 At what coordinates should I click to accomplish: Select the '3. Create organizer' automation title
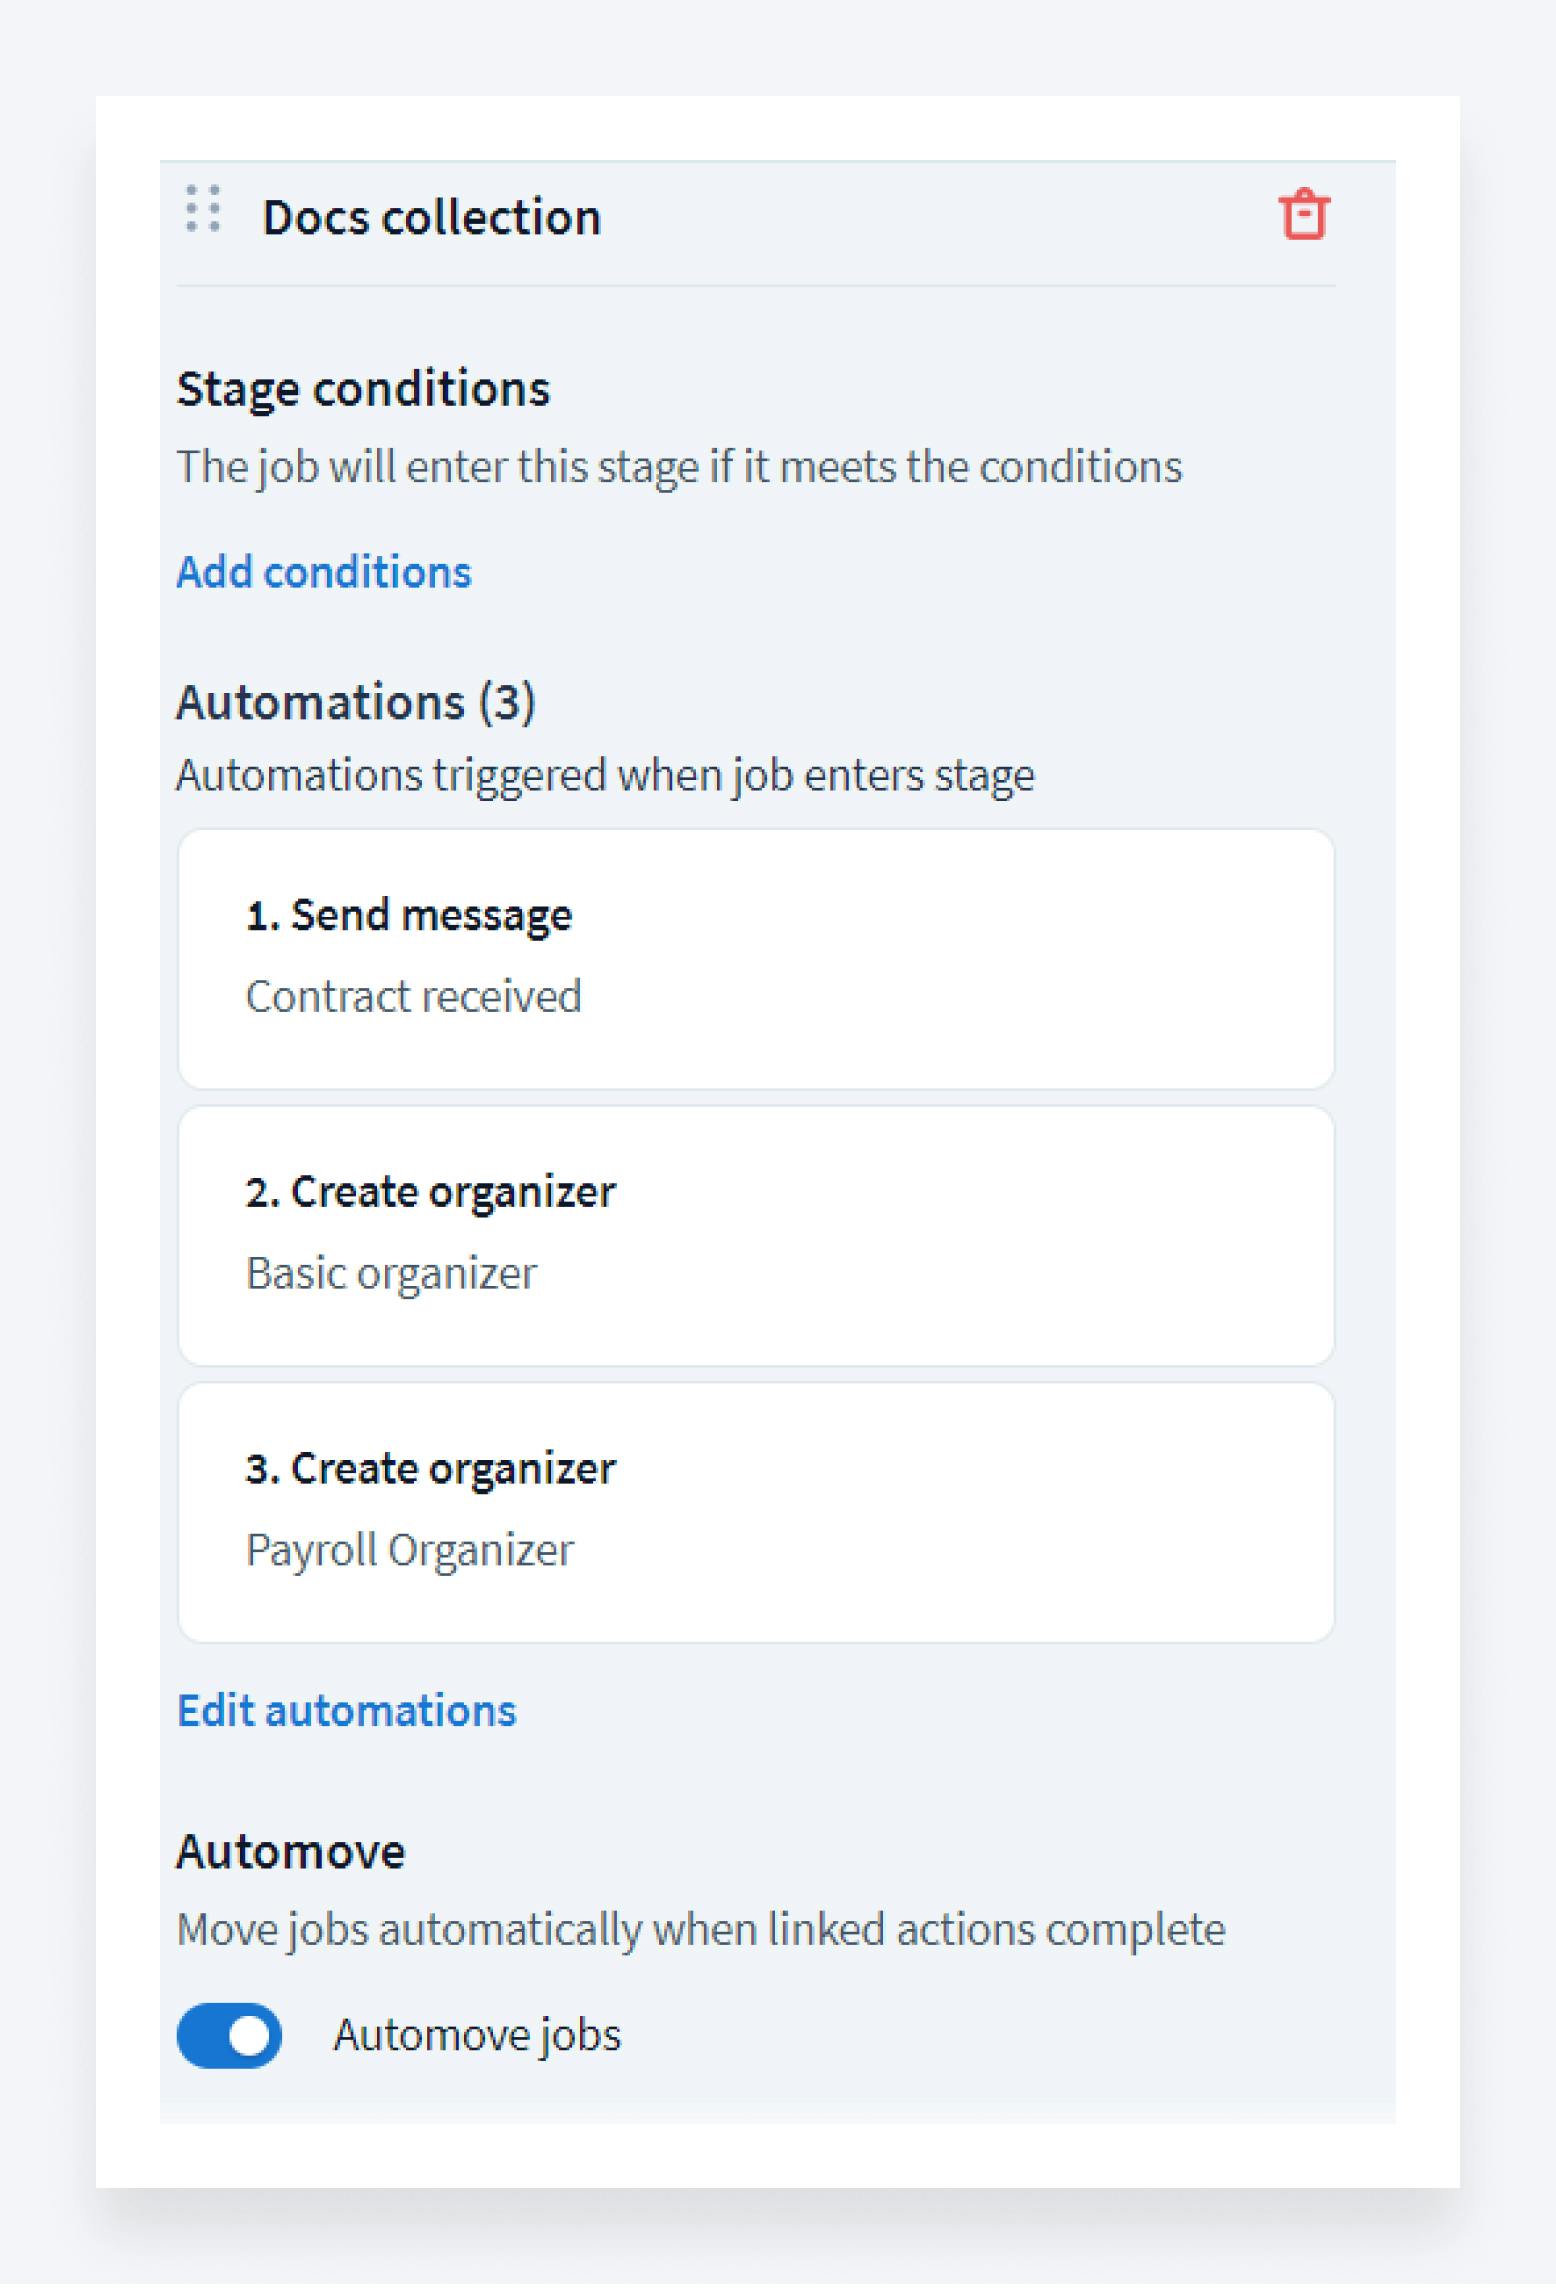[x=430, y=1469]
